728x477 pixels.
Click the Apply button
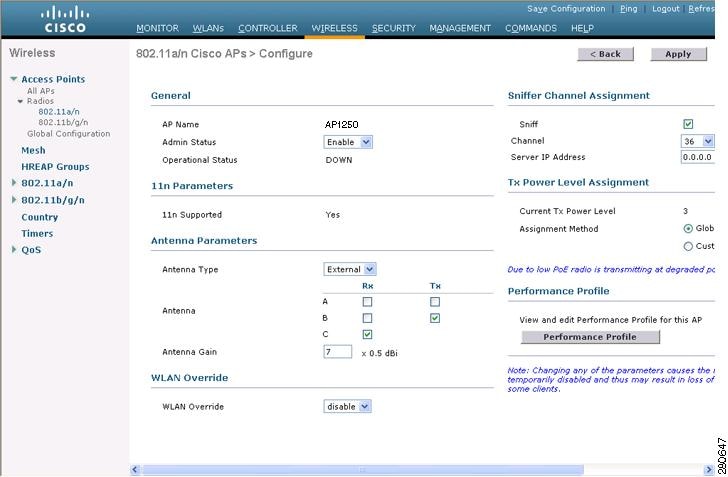[678, 54]
